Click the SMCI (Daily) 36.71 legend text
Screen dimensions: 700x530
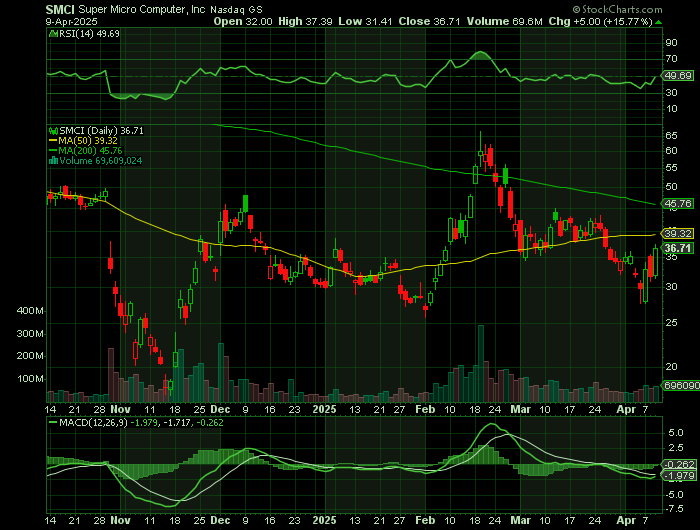(101, 131)
